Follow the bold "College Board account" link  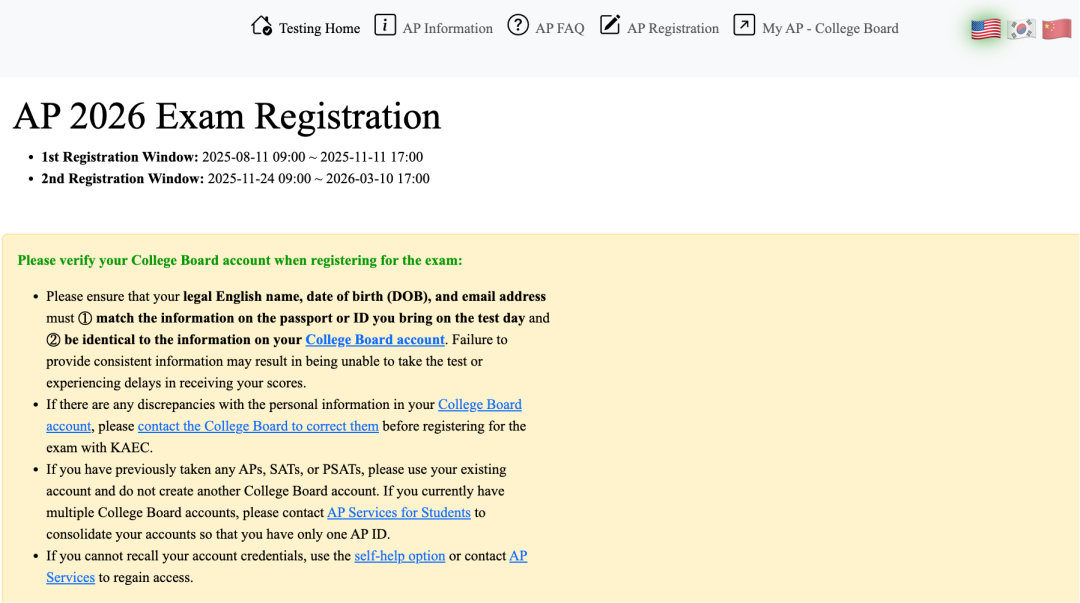pos(375,340)
